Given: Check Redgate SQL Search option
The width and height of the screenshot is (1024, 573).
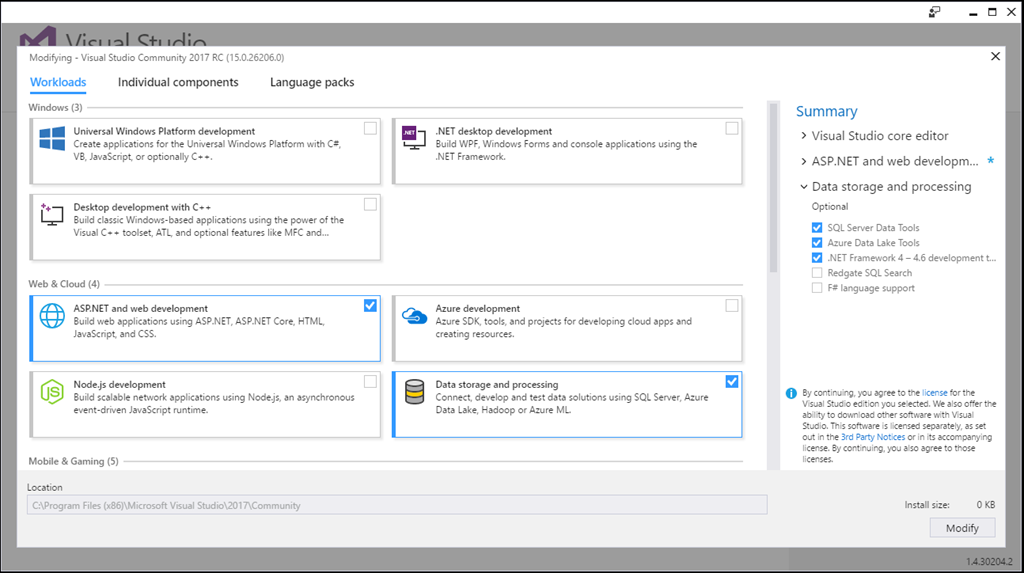Looking at the screenshot, I should pyautogui.click(x=817, y=272).
